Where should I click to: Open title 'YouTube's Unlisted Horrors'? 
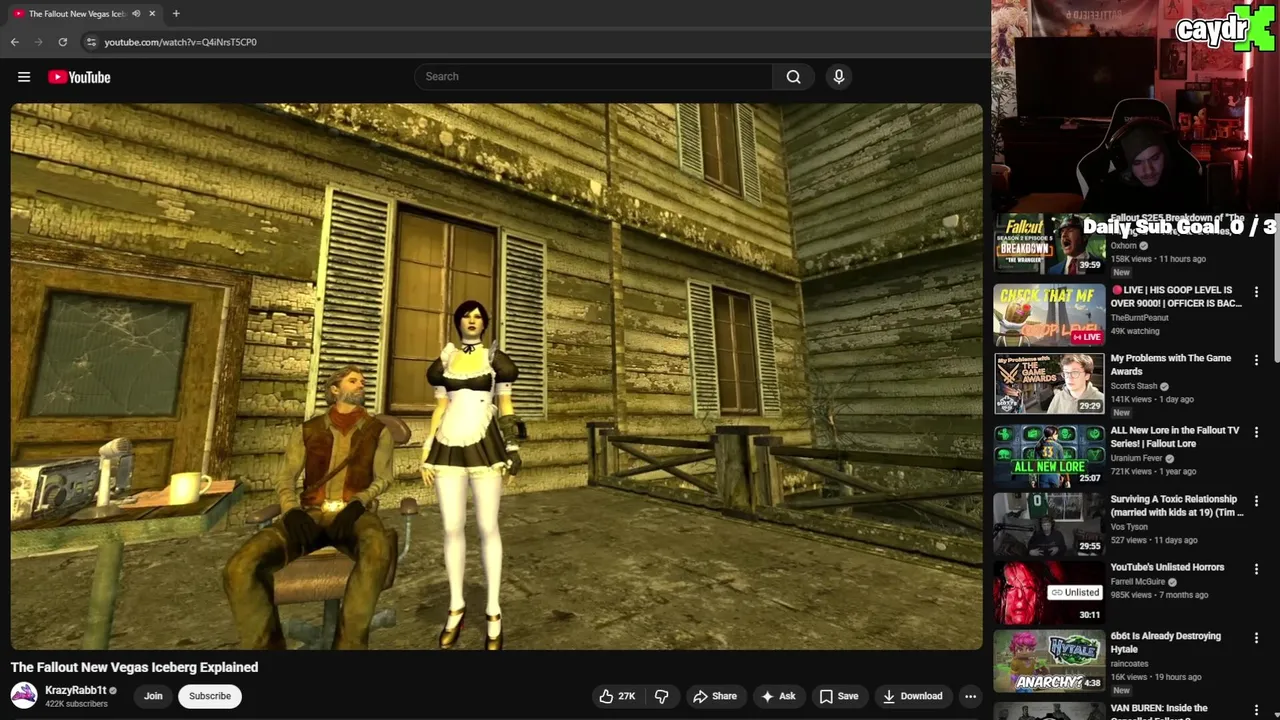click(x=1167, y=567)
